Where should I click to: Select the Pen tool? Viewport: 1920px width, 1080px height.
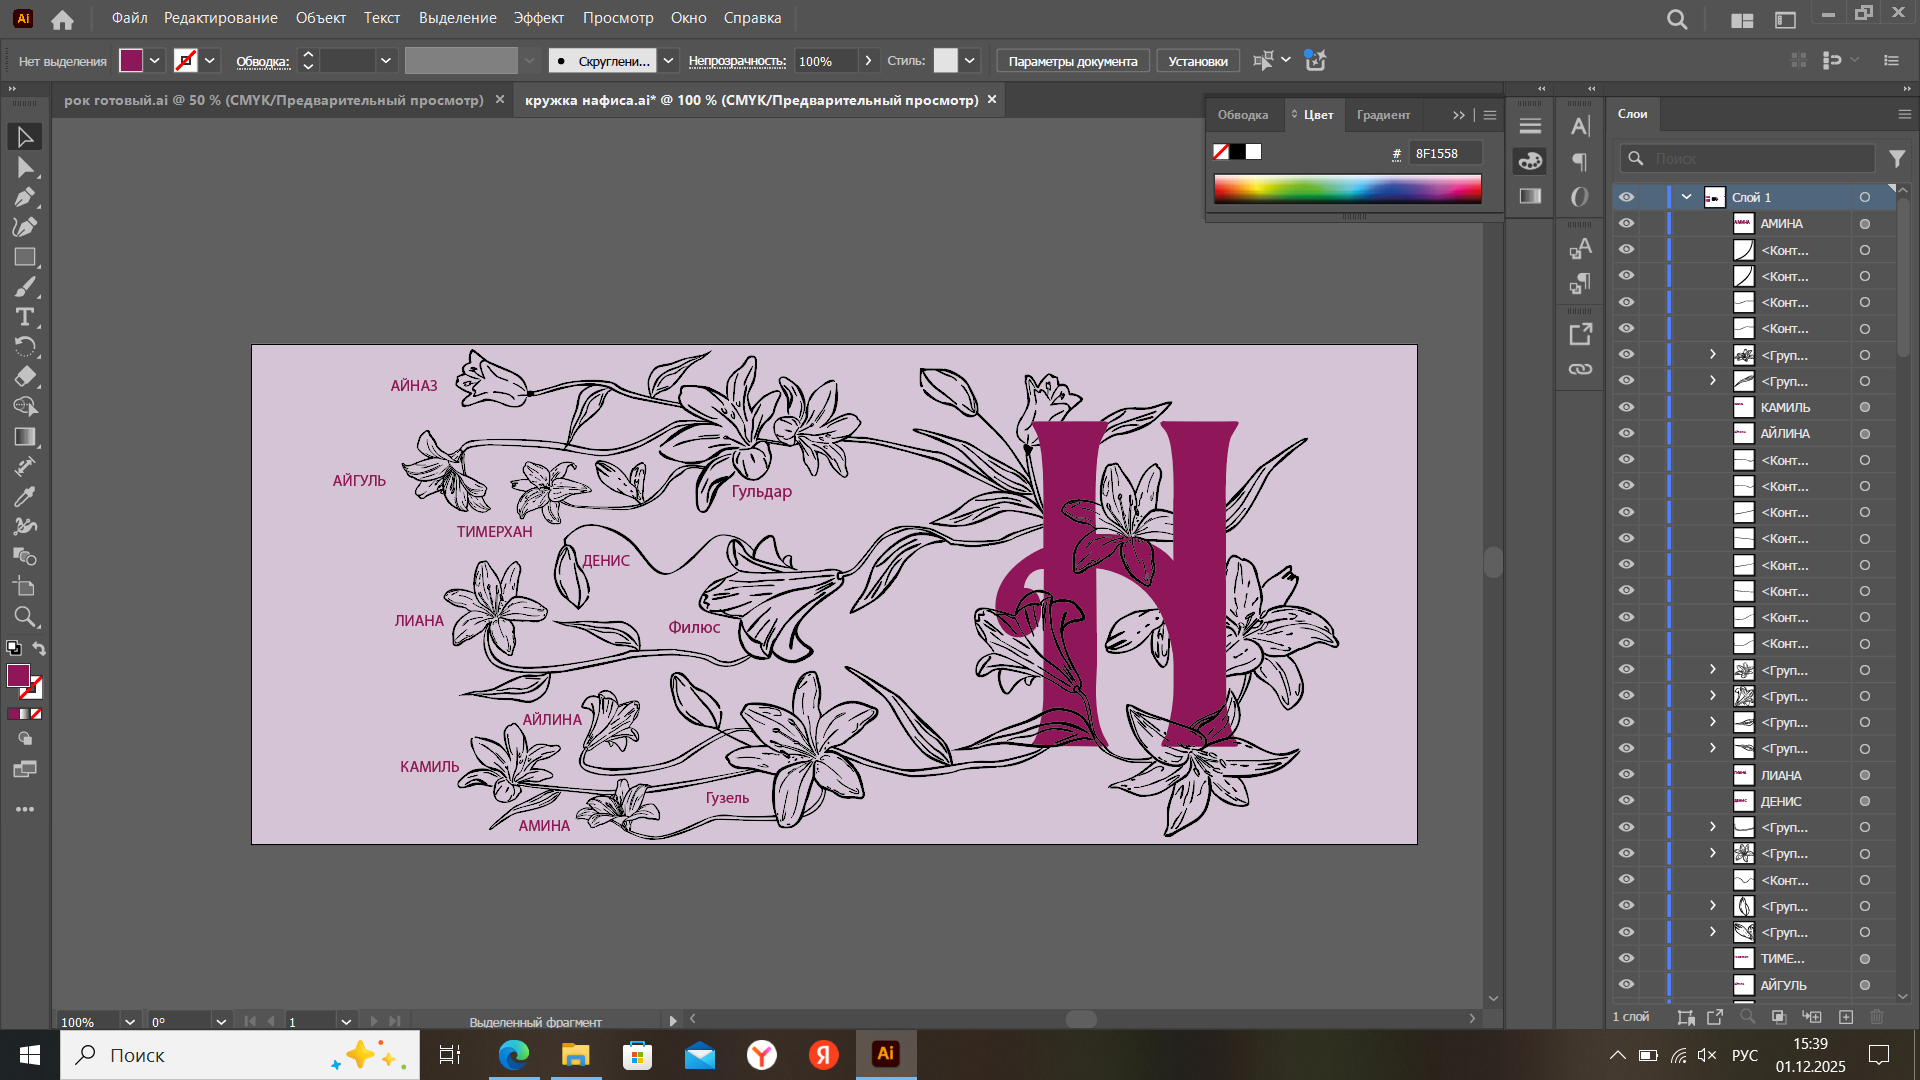click(x=25, y=197)
